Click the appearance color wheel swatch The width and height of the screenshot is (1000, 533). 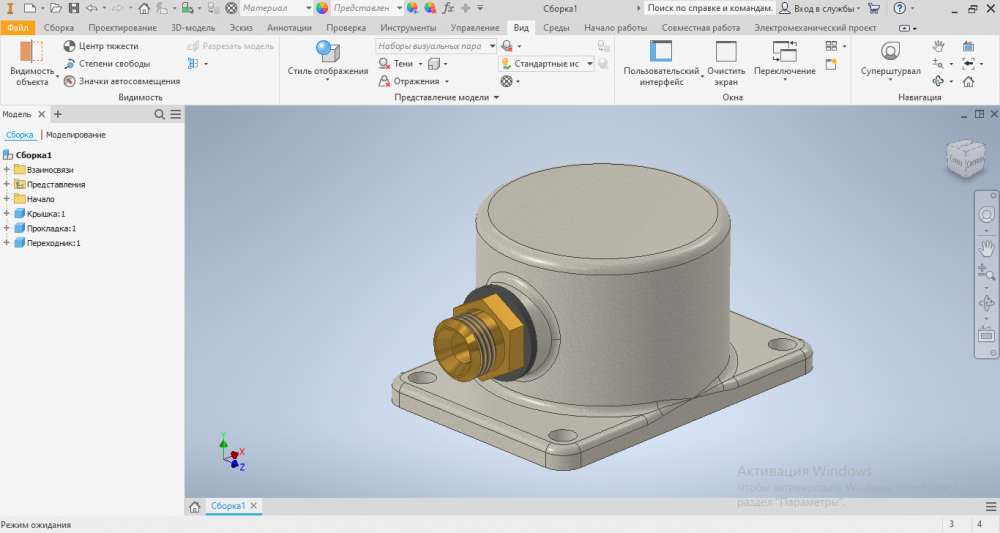coord(322,8)
